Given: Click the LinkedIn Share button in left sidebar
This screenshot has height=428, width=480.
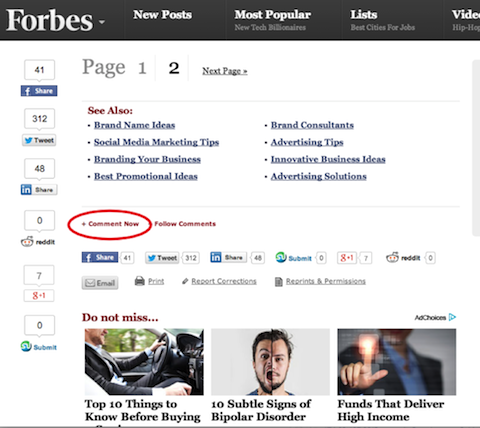Looking at the screenshot, I should 39,190.
